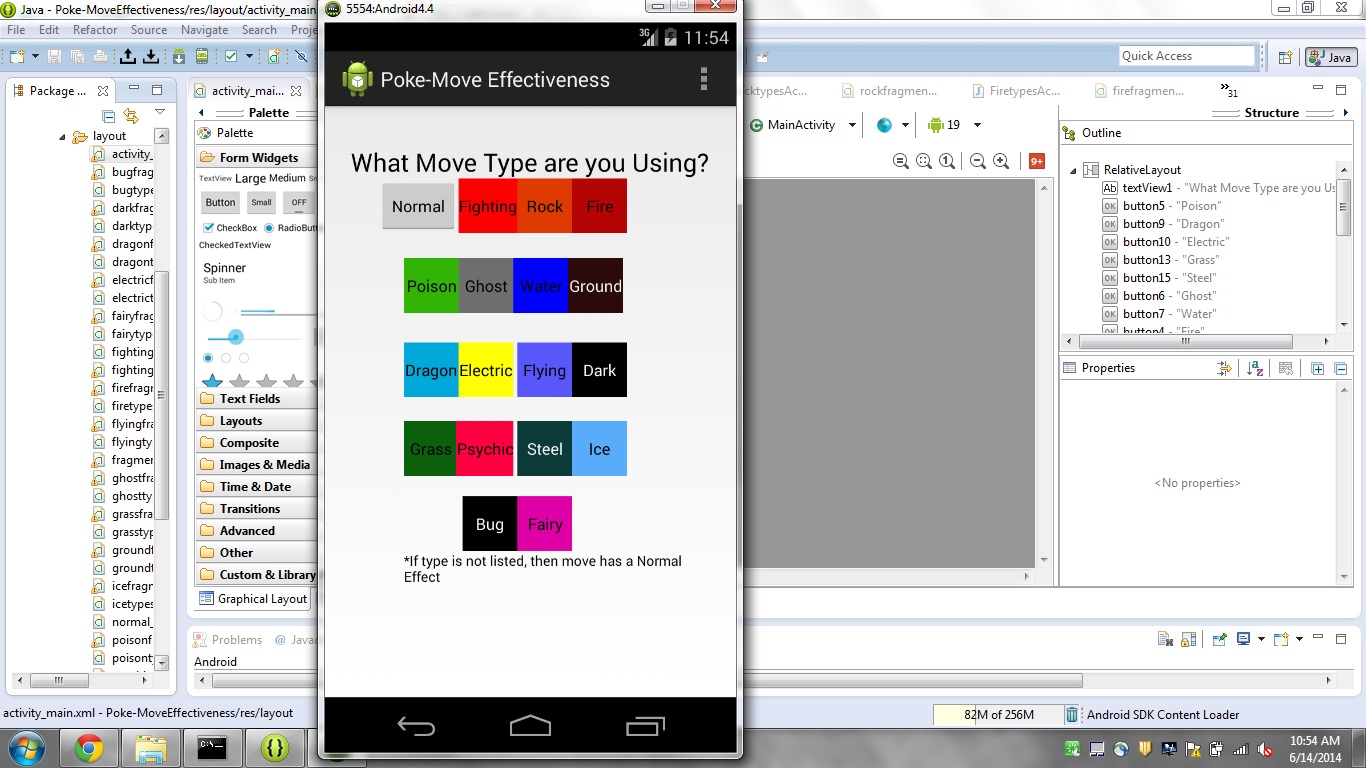This screenshot has width=1366, height=768.
Task: Switch to Graphical Layout tab
Action: (254, 599)
